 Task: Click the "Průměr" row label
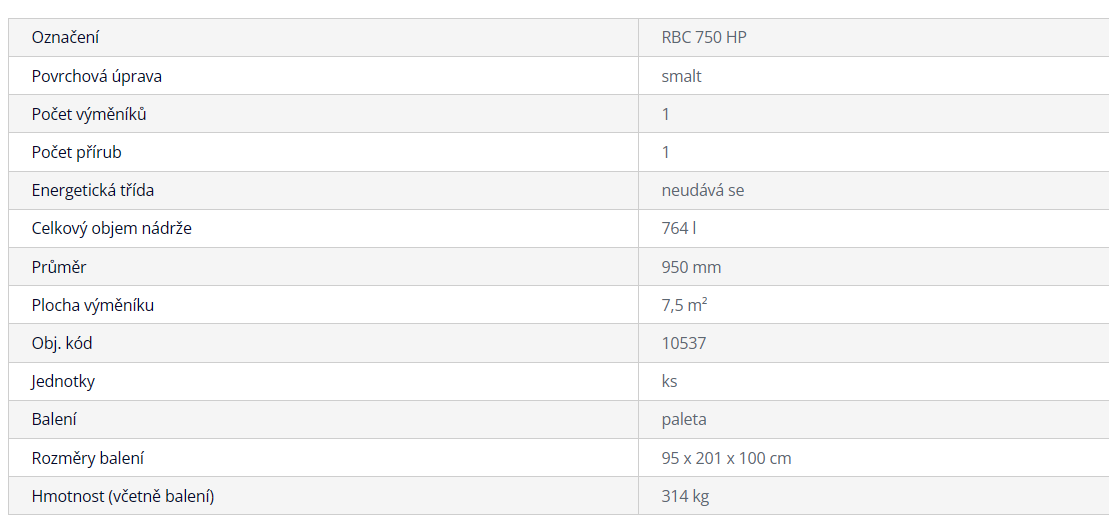pos(59,267)
